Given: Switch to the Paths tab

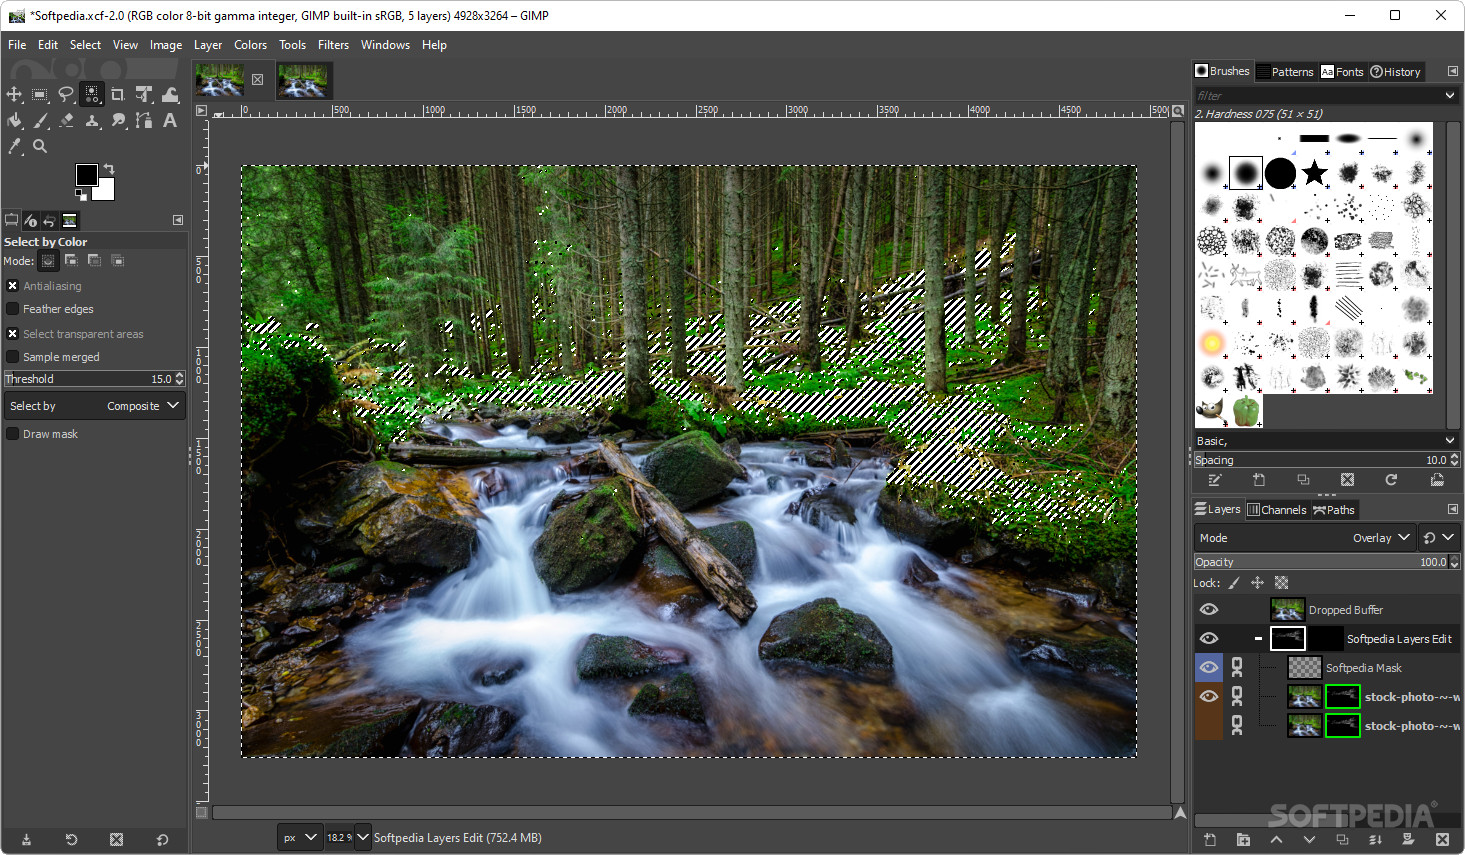Looking at the screenshot, I should pyautogui.click(x=1334, y=510).
